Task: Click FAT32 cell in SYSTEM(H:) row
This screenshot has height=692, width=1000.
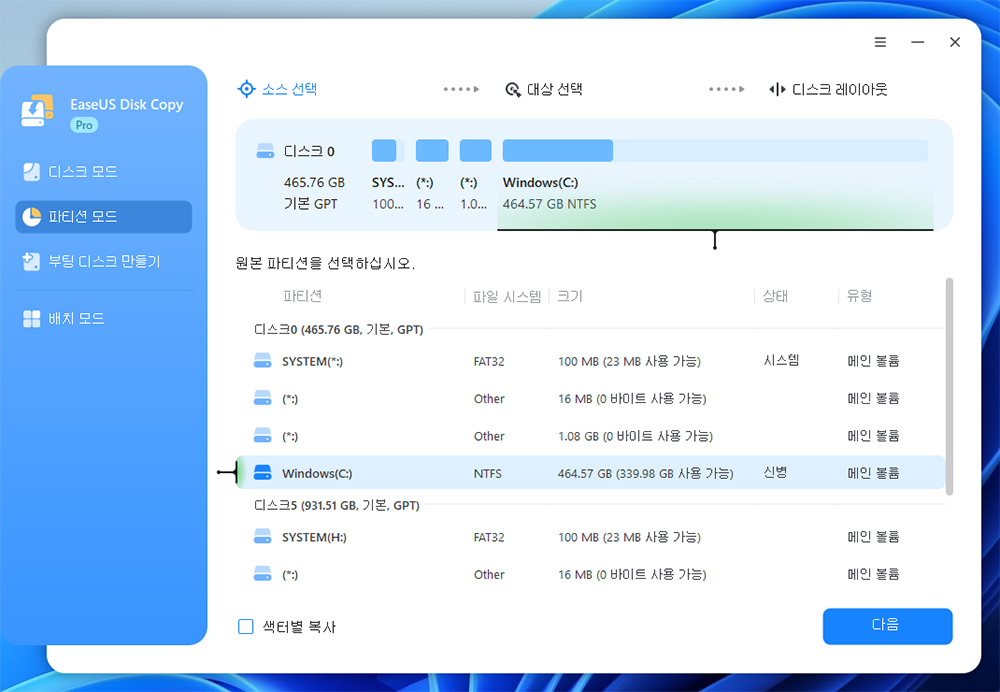Action: (489, 538)
